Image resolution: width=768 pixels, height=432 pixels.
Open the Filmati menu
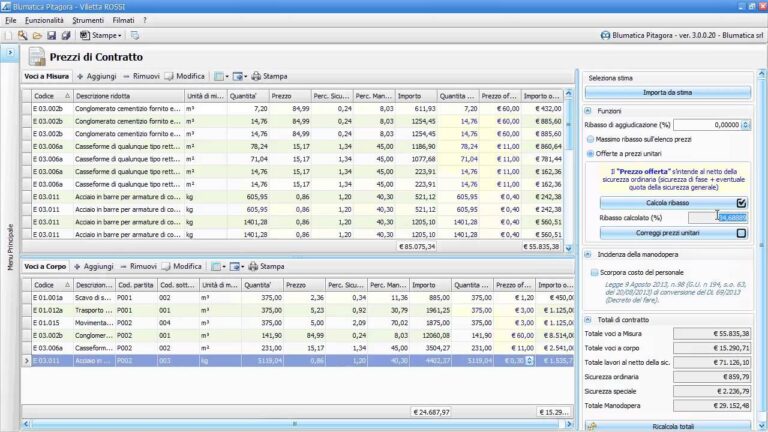[123, 20]
